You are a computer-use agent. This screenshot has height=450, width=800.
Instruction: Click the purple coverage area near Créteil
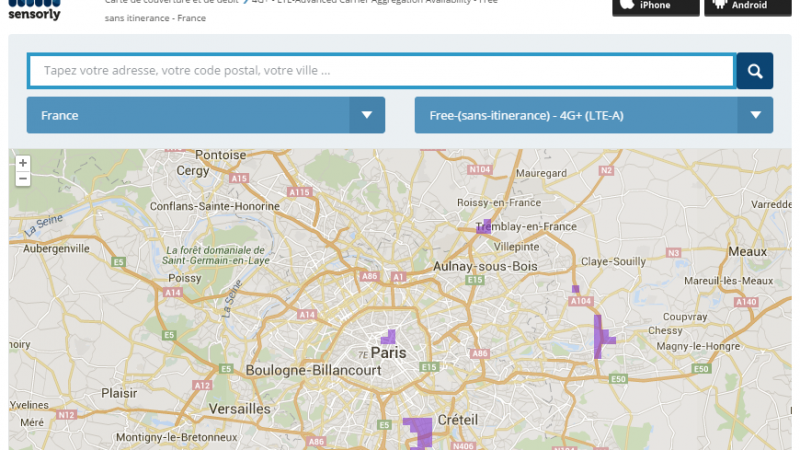(x=419, y=433)
